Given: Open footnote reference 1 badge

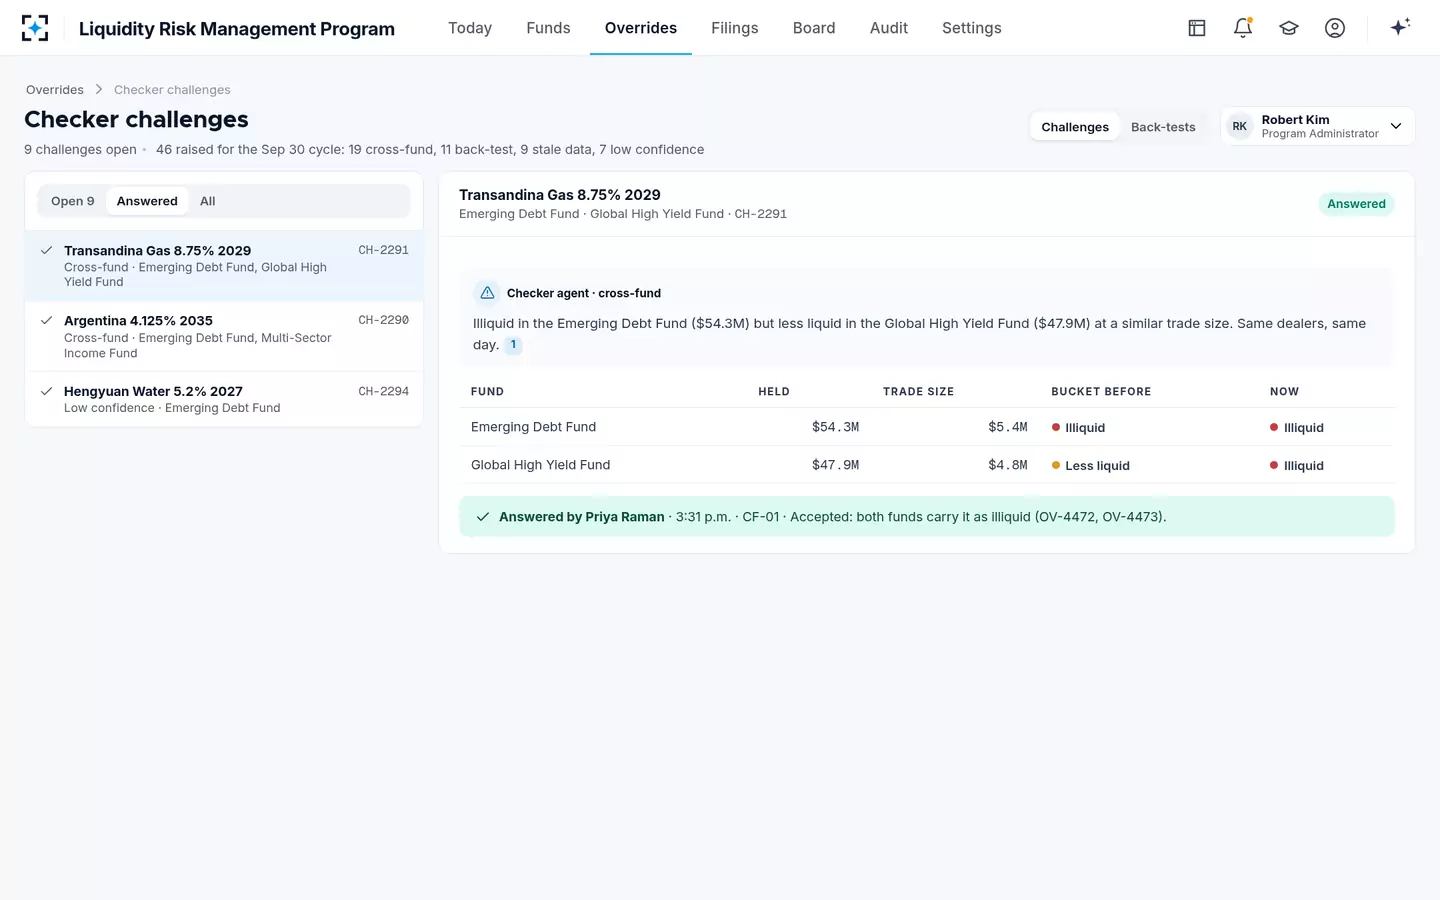Looking at the screenshot, I should pos(513,345).
